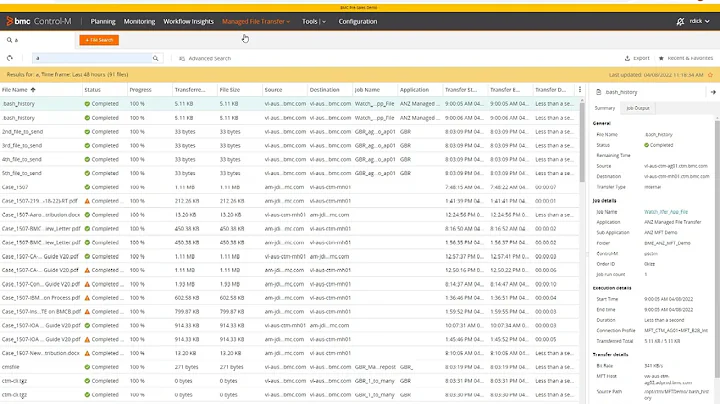Screen dimensions: 720x404
Task: Open the Planning menu
Action: [103, 21]
